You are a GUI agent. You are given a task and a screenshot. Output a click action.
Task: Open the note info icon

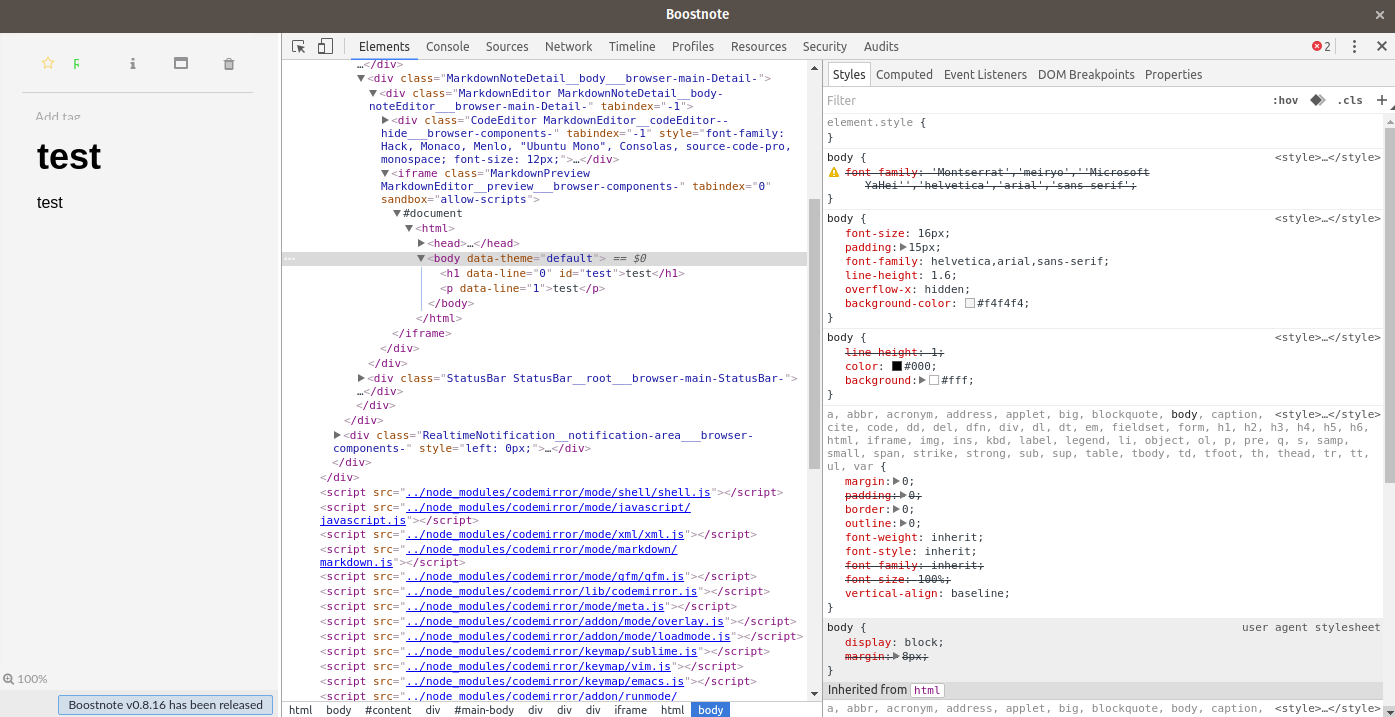132,63
